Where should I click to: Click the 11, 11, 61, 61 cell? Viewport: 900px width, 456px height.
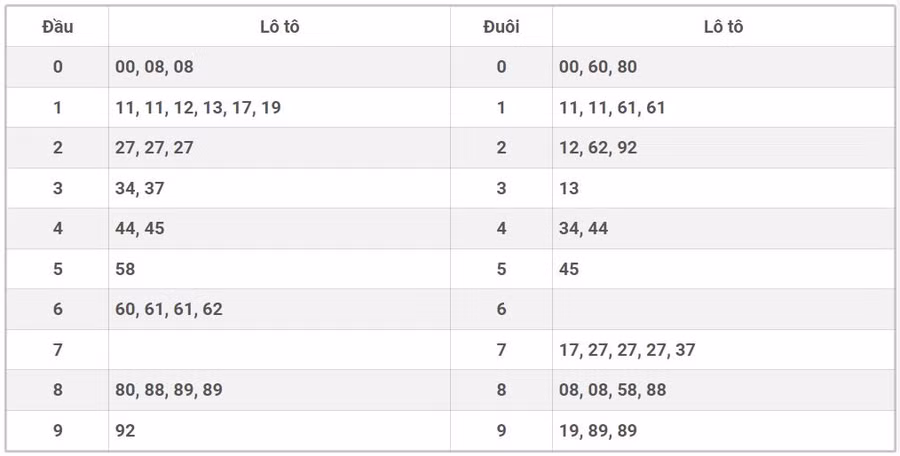coord(612,108)
